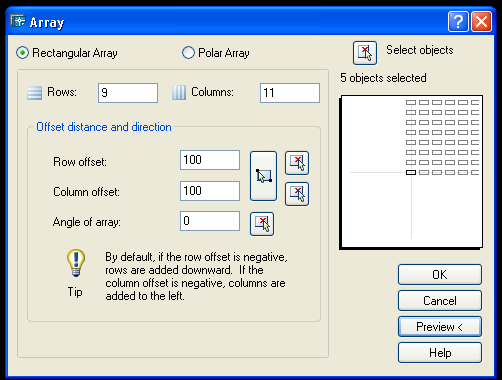Click the Columns vertical-bars icon
This screenshot has height=380, width=502.
(179, 93)
